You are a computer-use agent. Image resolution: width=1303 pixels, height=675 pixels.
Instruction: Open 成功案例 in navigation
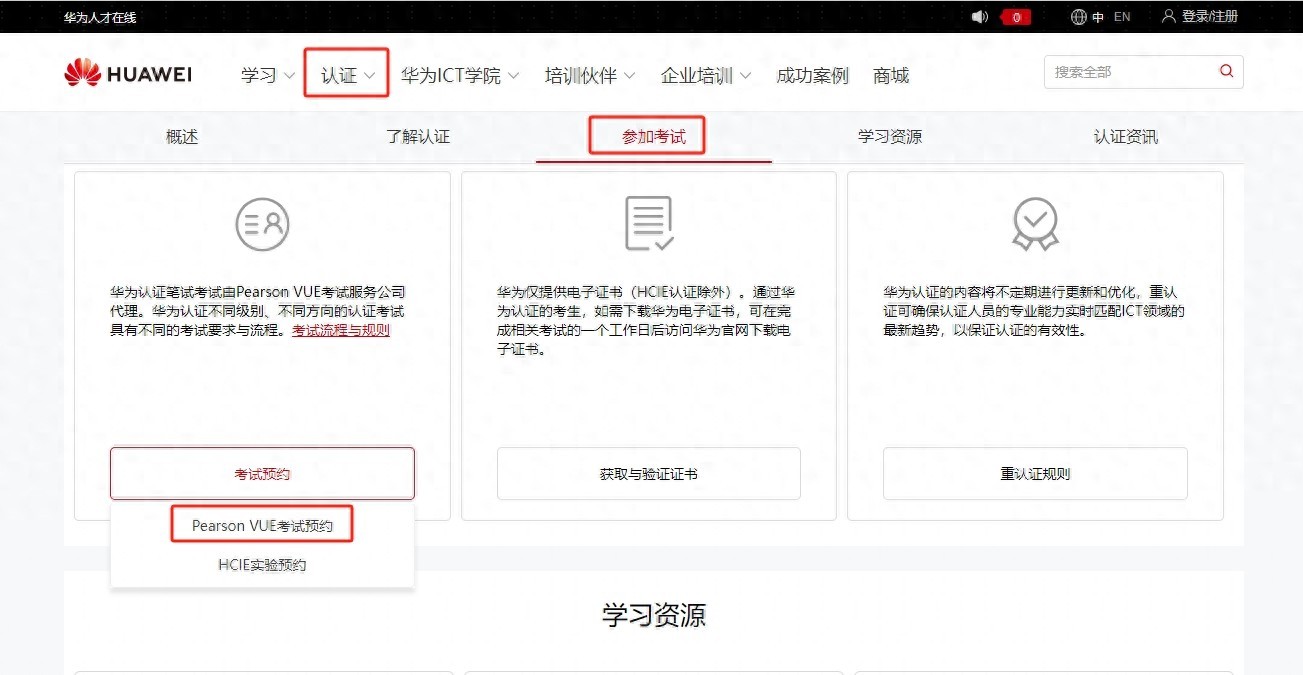click(x=812, y=75)
